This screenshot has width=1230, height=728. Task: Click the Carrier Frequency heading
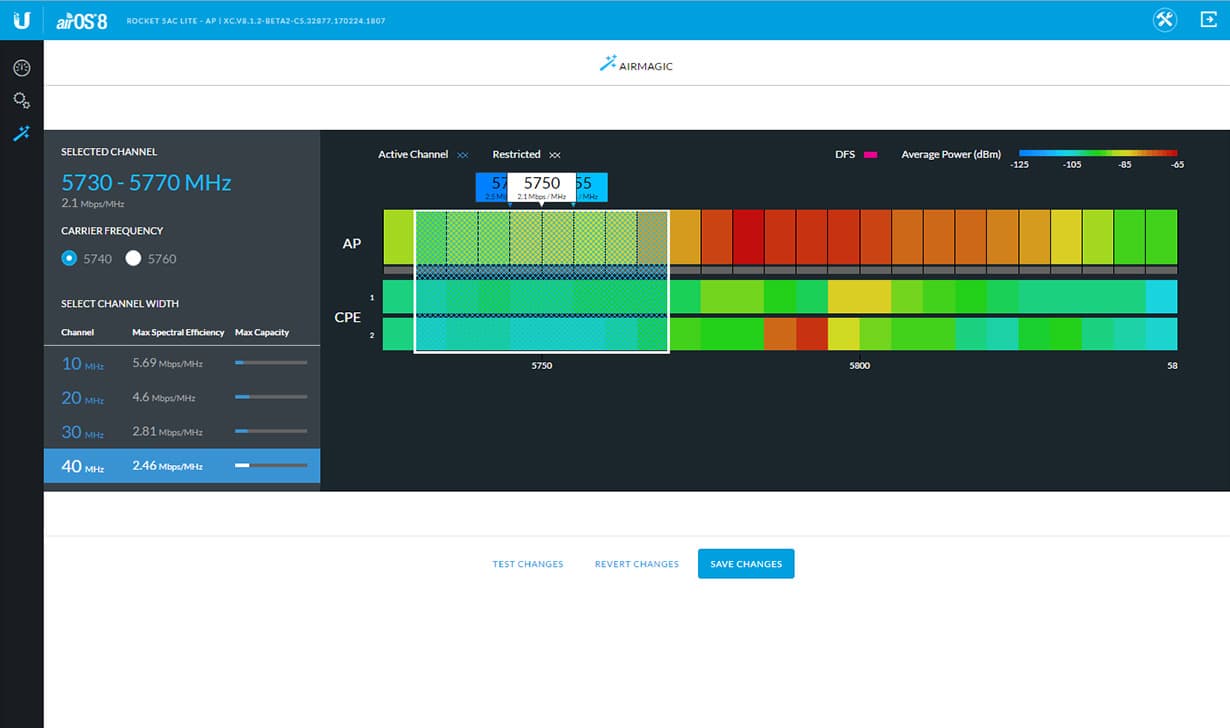[112, 231]
